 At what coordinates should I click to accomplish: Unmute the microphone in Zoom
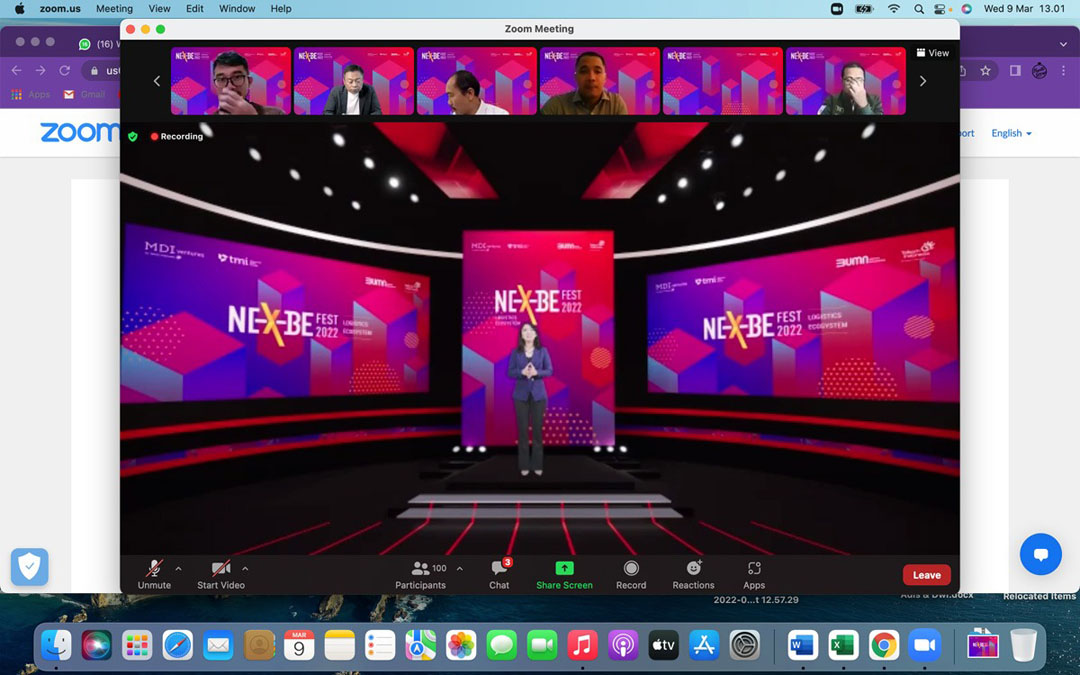(154, 574)
